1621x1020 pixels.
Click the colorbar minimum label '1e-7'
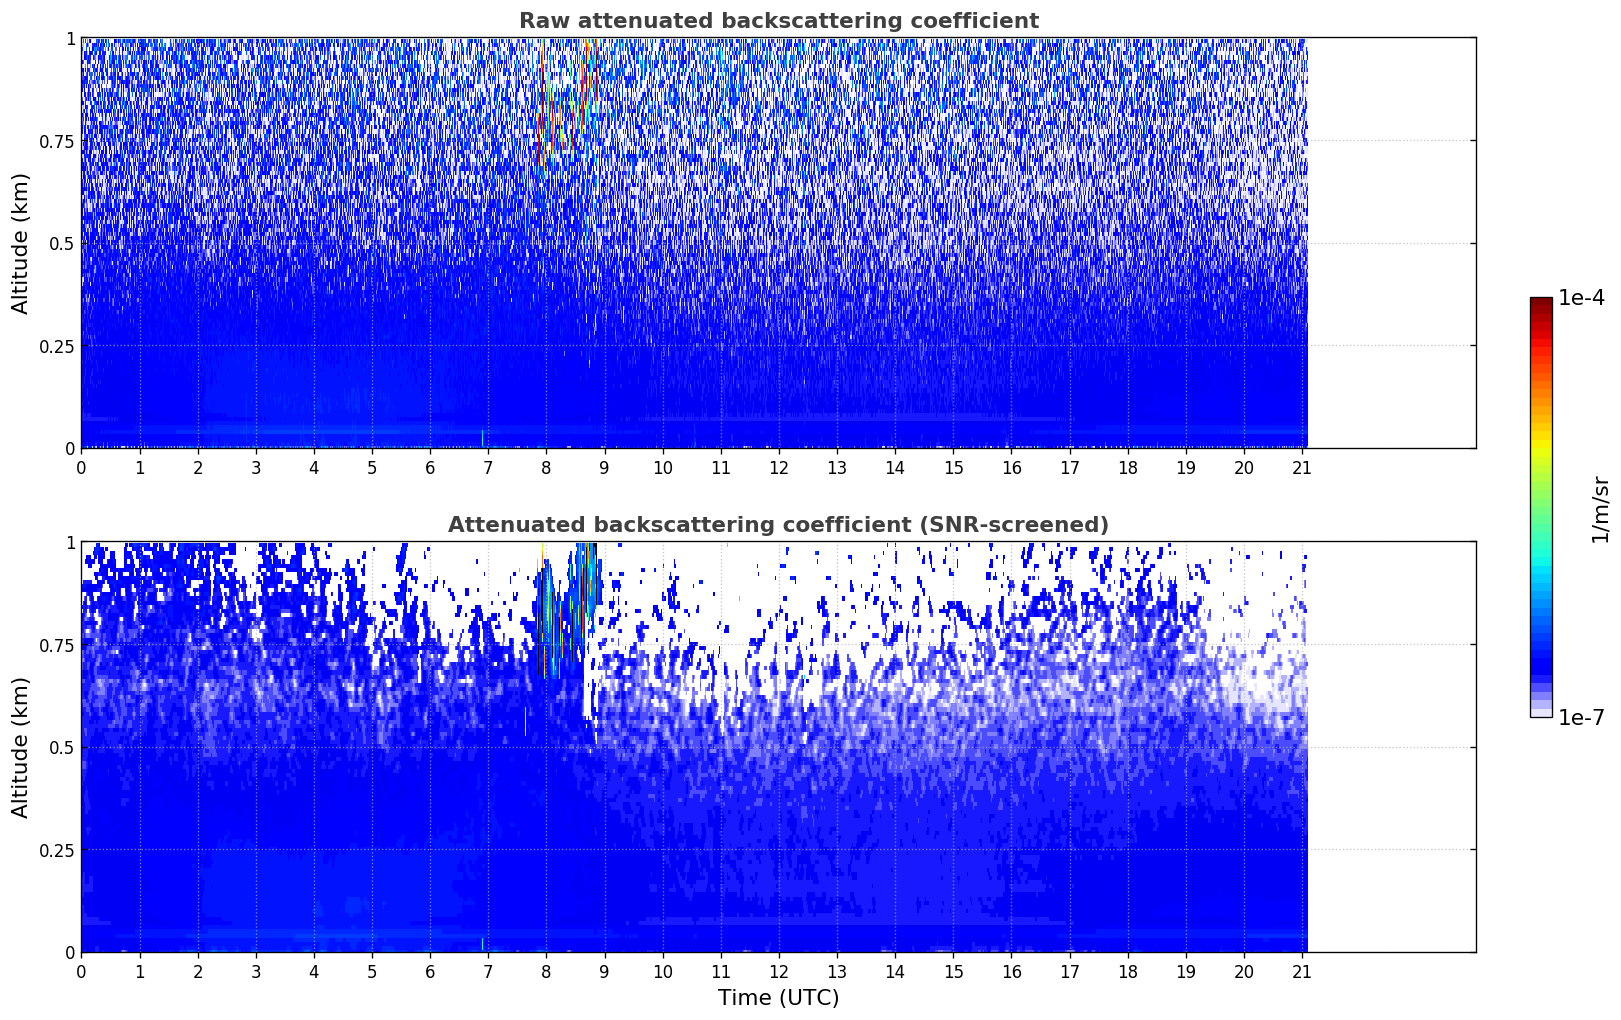pyautogui.click(x=1581, y=717)
